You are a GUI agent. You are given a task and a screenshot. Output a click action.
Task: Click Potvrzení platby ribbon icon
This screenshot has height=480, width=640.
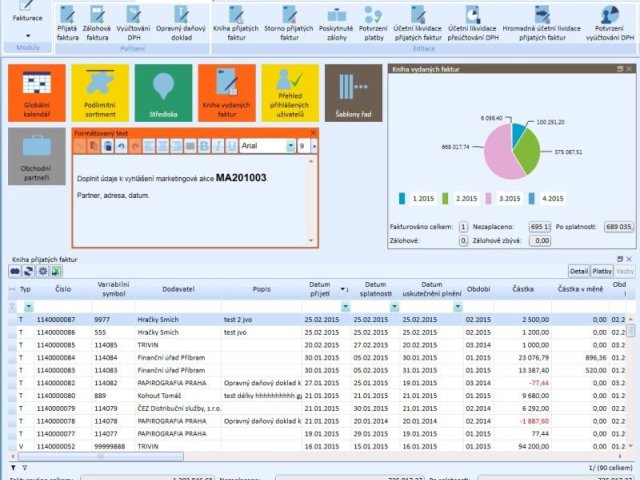coord(373,22)
